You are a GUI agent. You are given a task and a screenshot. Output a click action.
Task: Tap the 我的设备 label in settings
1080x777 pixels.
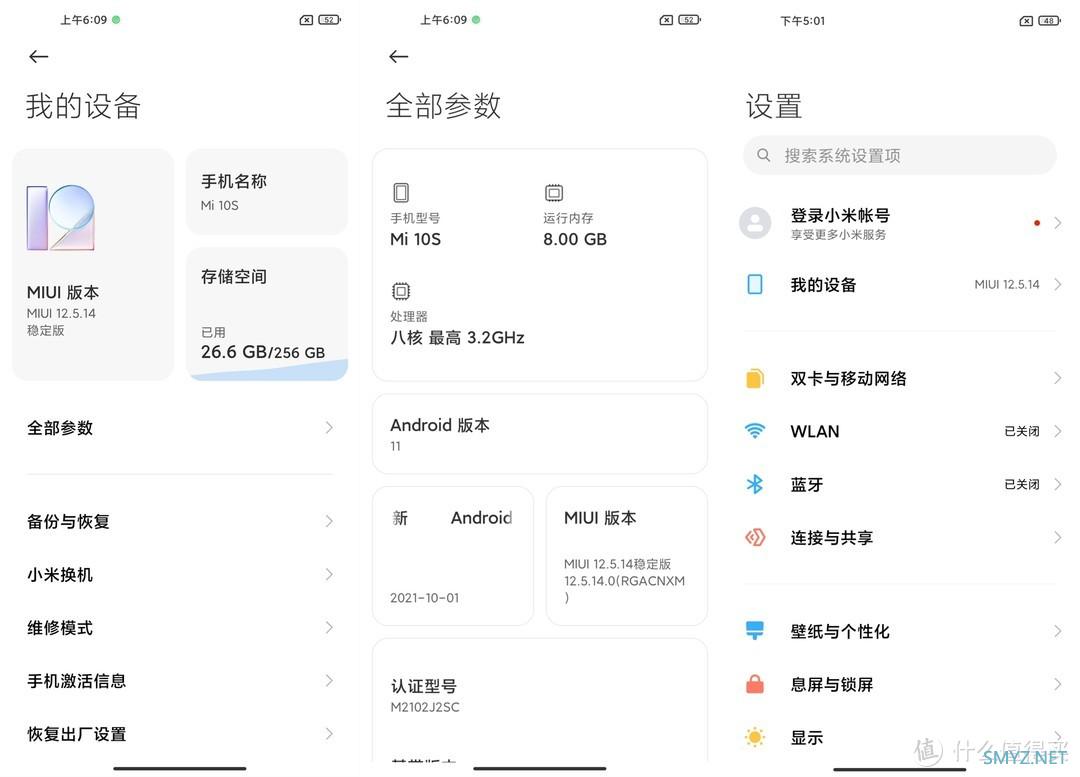823,284
